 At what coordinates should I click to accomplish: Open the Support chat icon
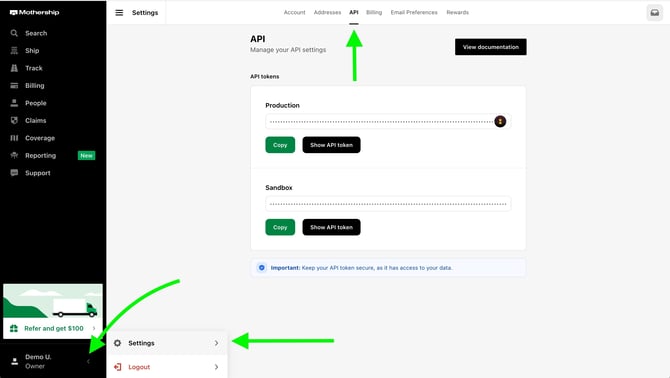pos(14,173)
